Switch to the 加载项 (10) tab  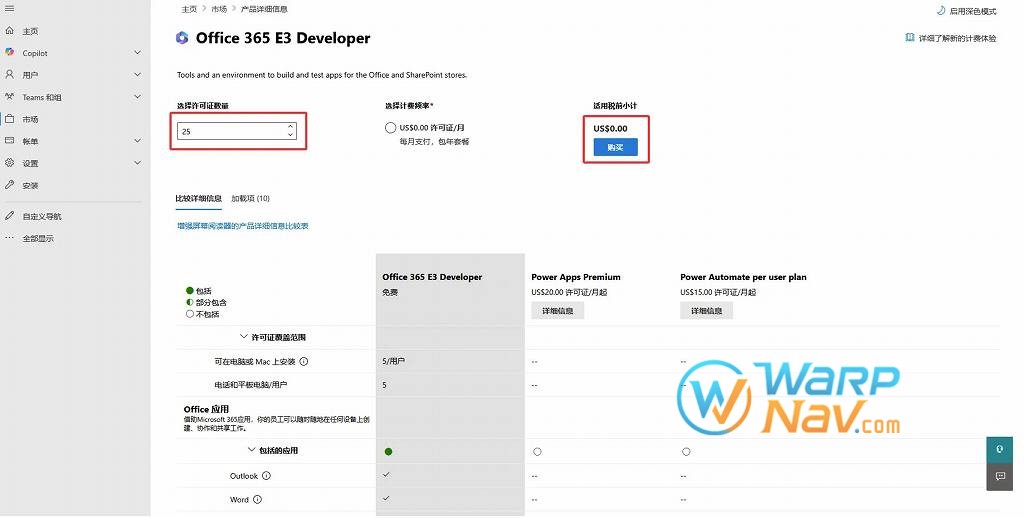[250, 198]
